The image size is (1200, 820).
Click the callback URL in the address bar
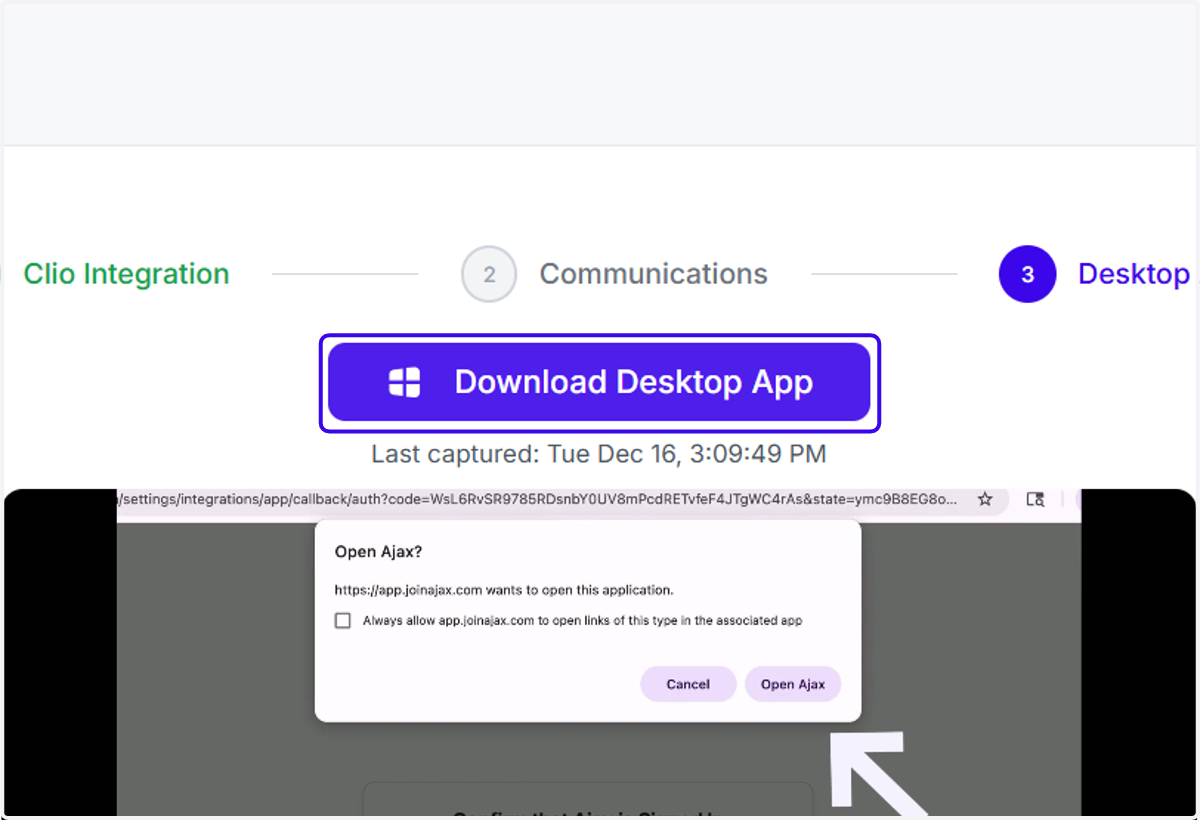click(538, 498)
